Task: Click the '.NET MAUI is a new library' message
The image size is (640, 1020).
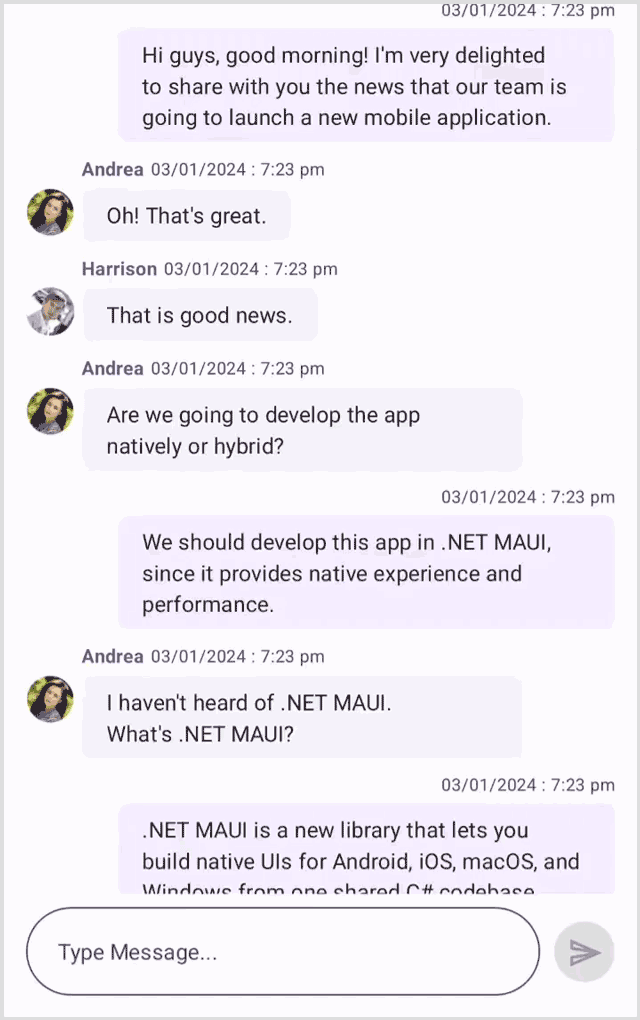Action: tap(366, 850)
